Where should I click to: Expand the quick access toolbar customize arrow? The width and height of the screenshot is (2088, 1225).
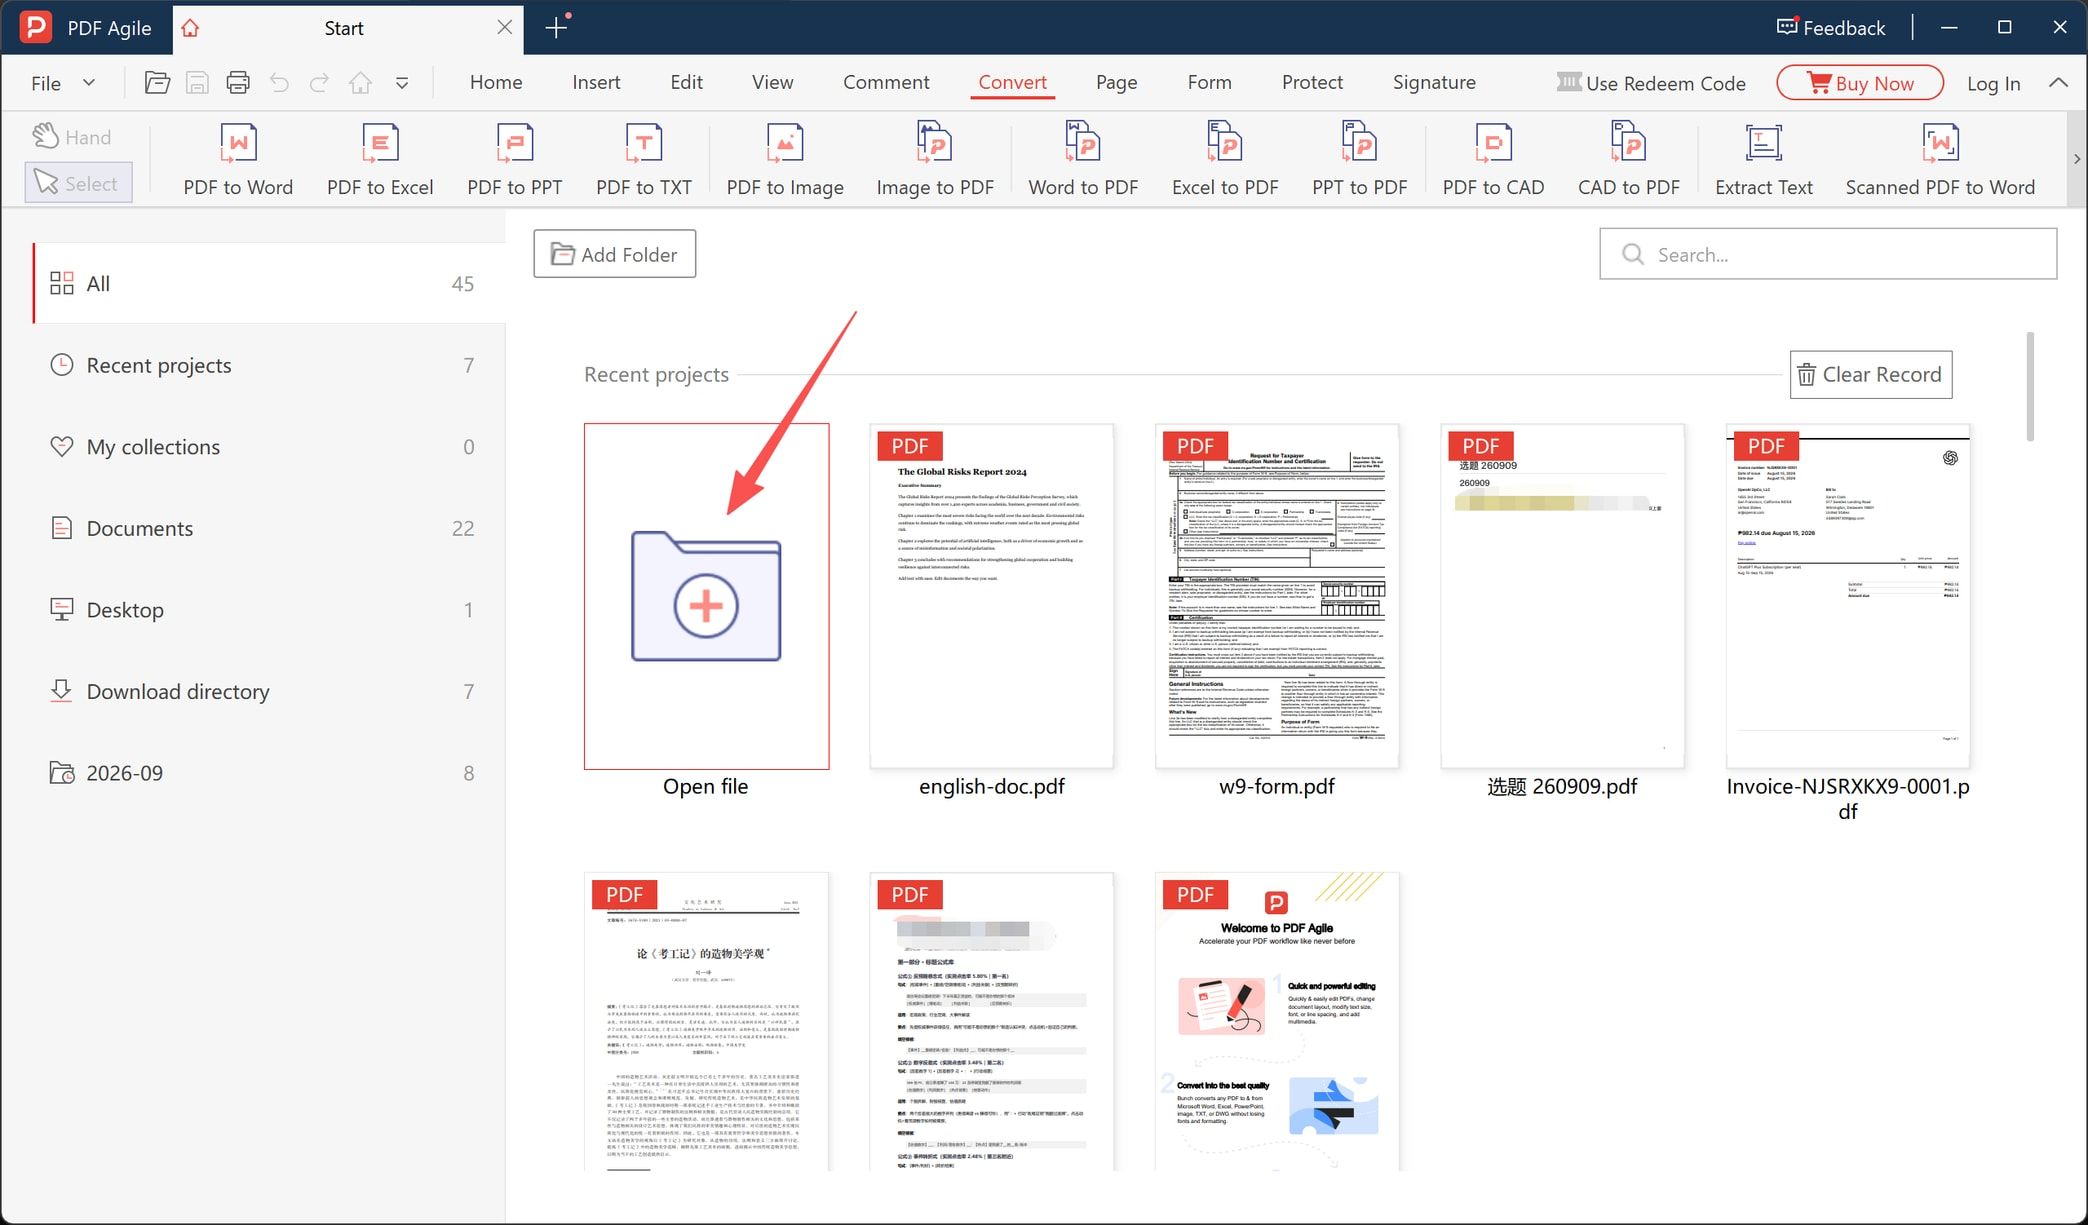pos(402,83)
